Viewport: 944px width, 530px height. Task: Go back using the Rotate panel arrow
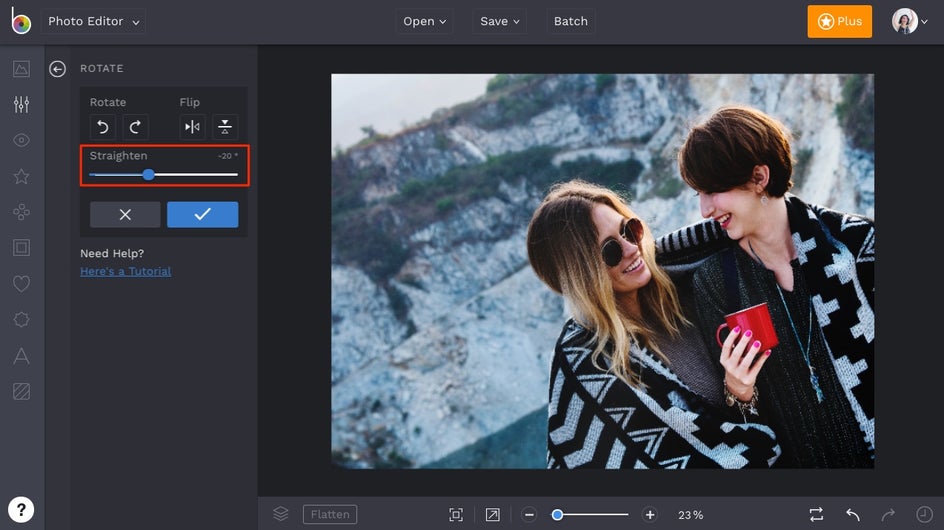(57, 69)
